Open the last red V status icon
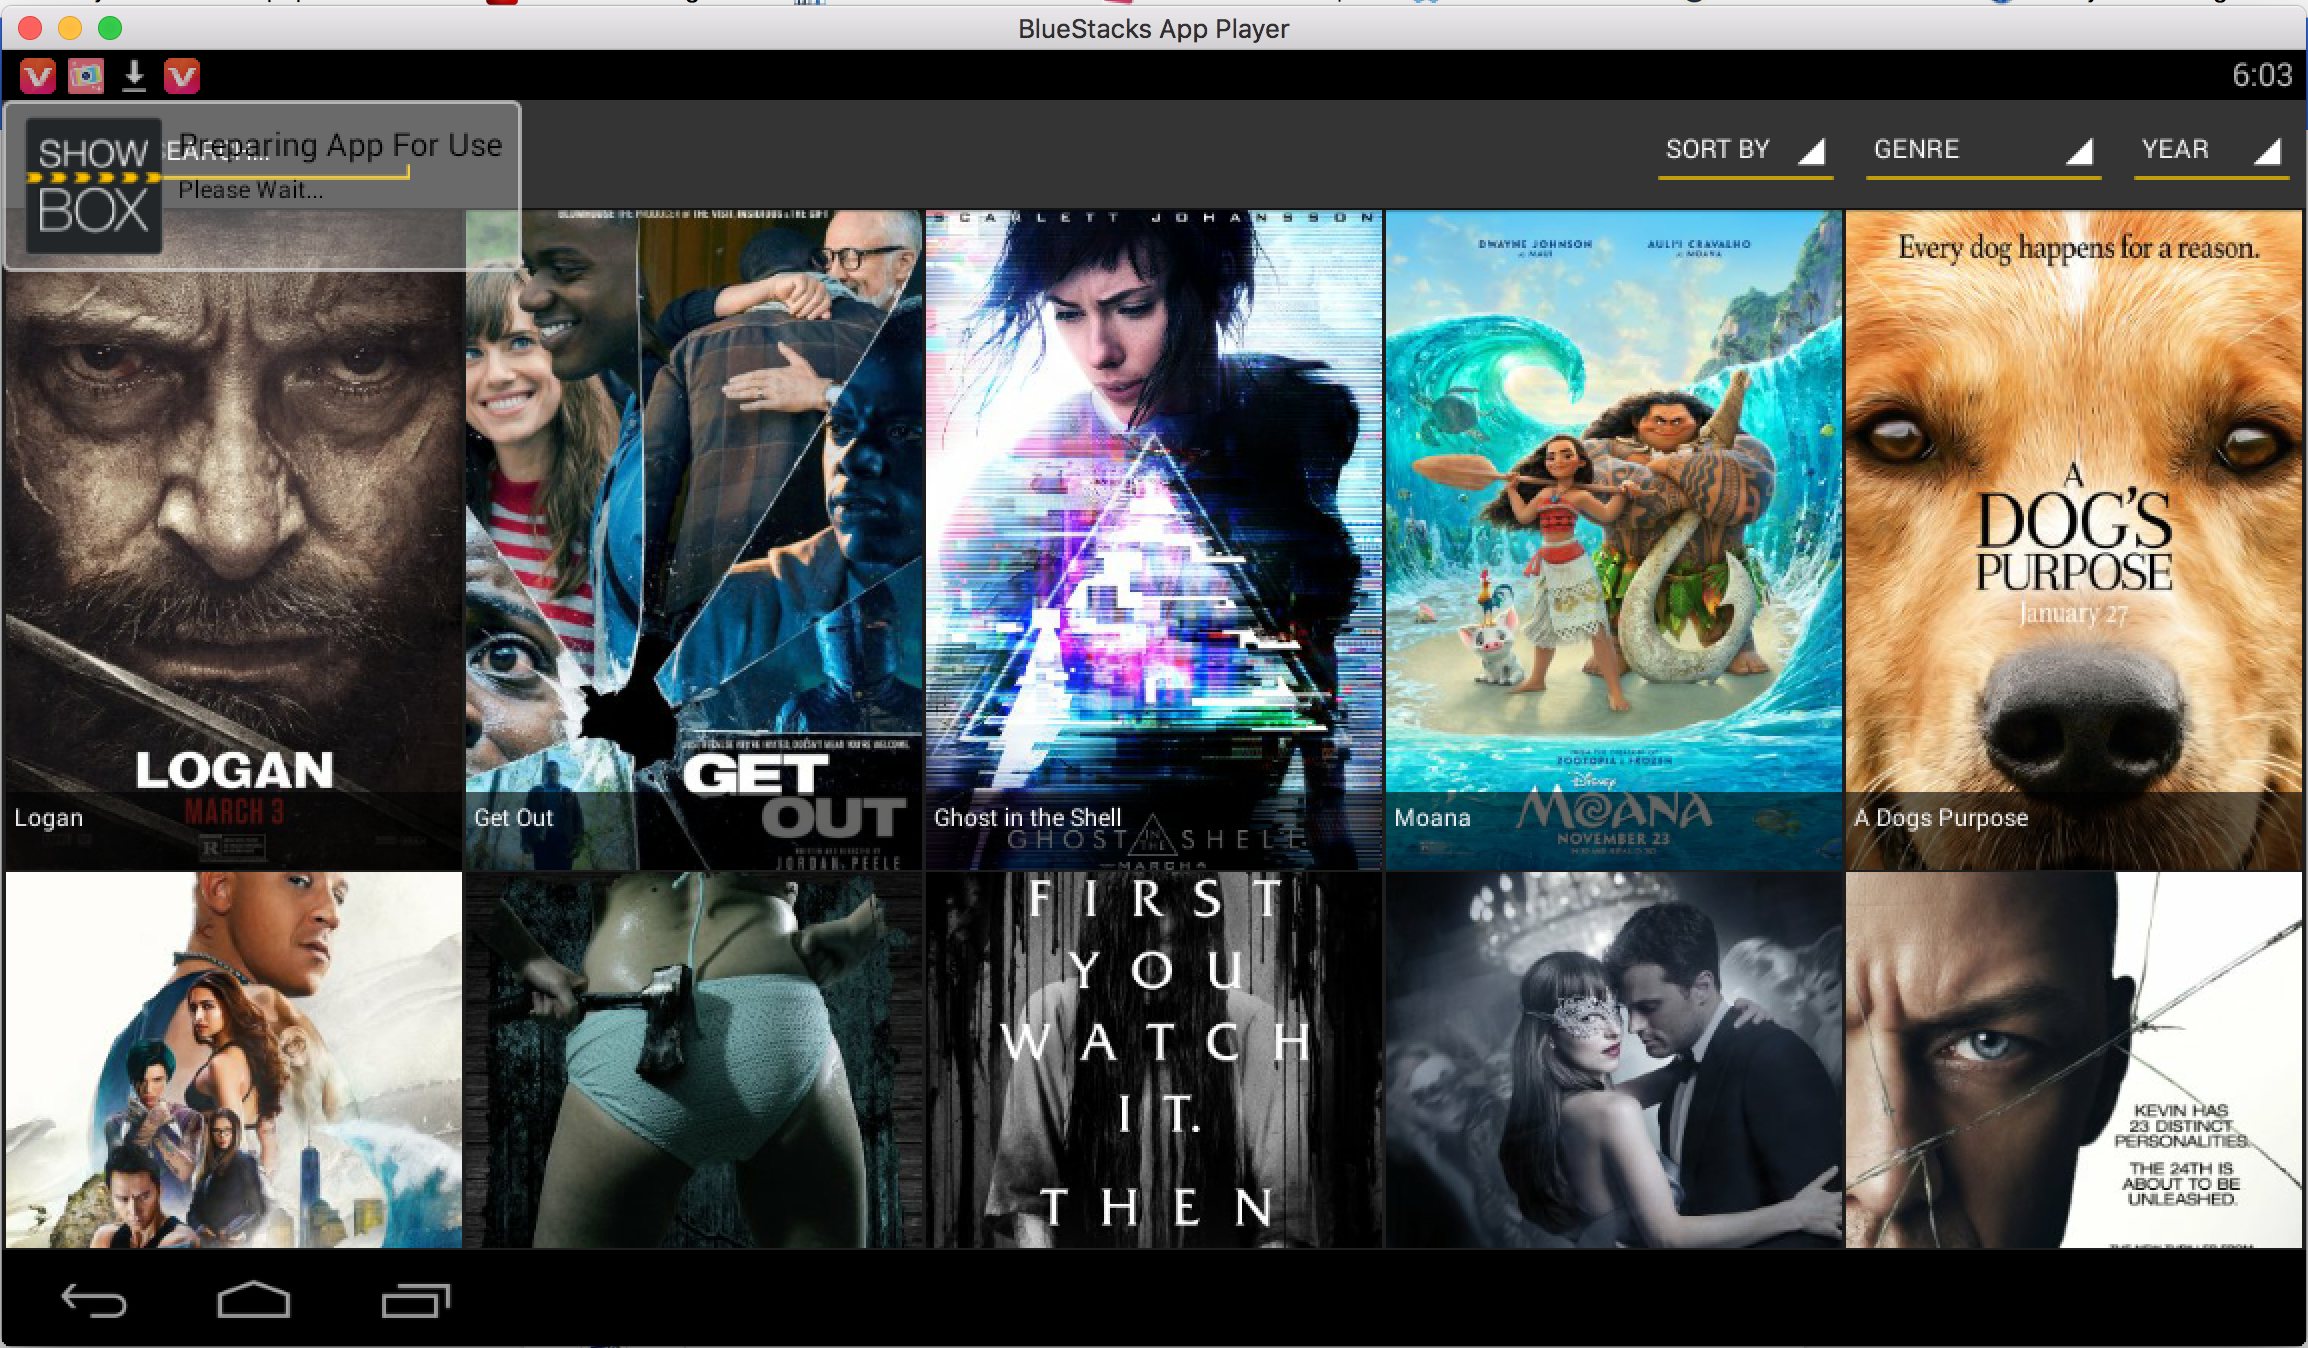The height and width of the screenshot is (1348, 2308). tap(182, 76)
